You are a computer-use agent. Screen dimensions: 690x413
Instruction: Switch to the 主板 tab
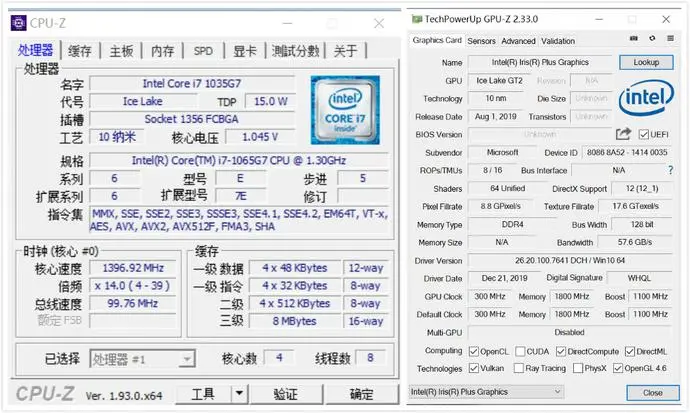tap(121, 51)
